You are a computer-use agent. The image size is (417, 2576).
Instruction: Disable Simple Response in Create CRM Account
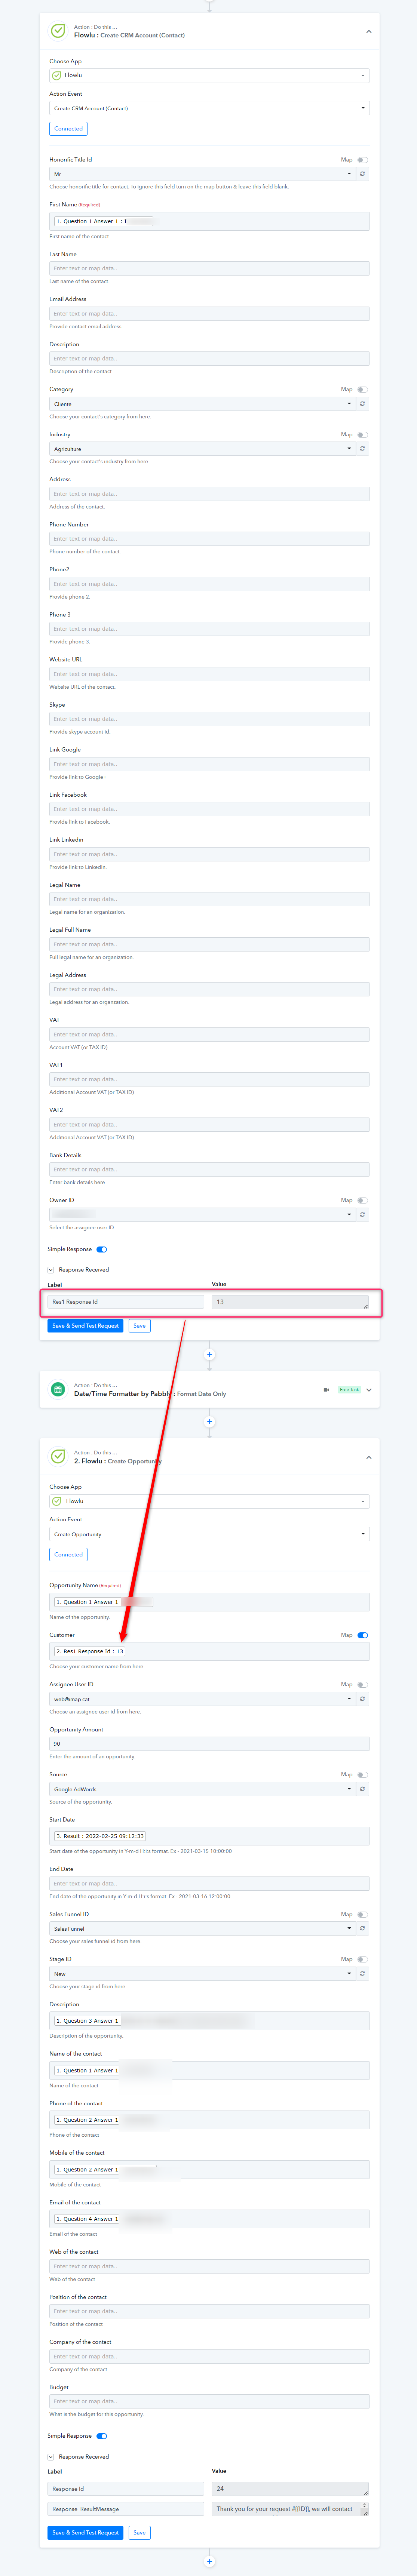coord(102,1249)
